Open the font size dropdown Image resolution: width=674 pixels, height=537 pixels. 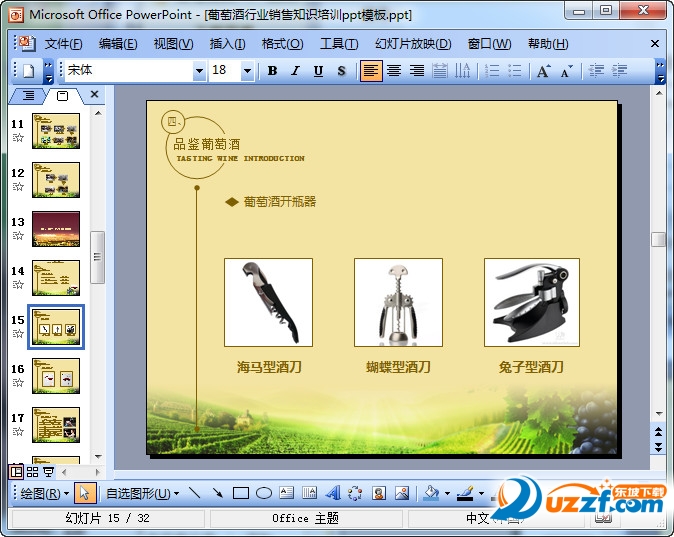(x=247, y=71)
